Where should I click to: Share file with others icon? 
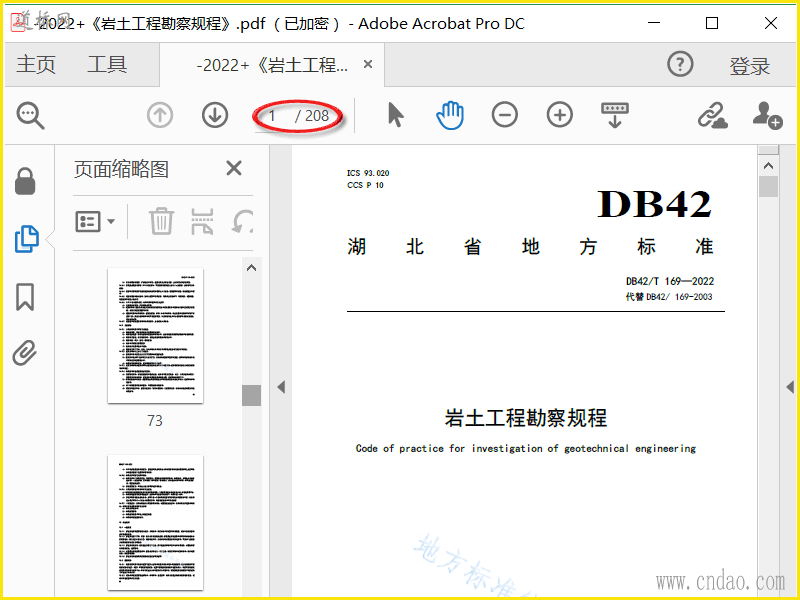(x=767, y=115)
